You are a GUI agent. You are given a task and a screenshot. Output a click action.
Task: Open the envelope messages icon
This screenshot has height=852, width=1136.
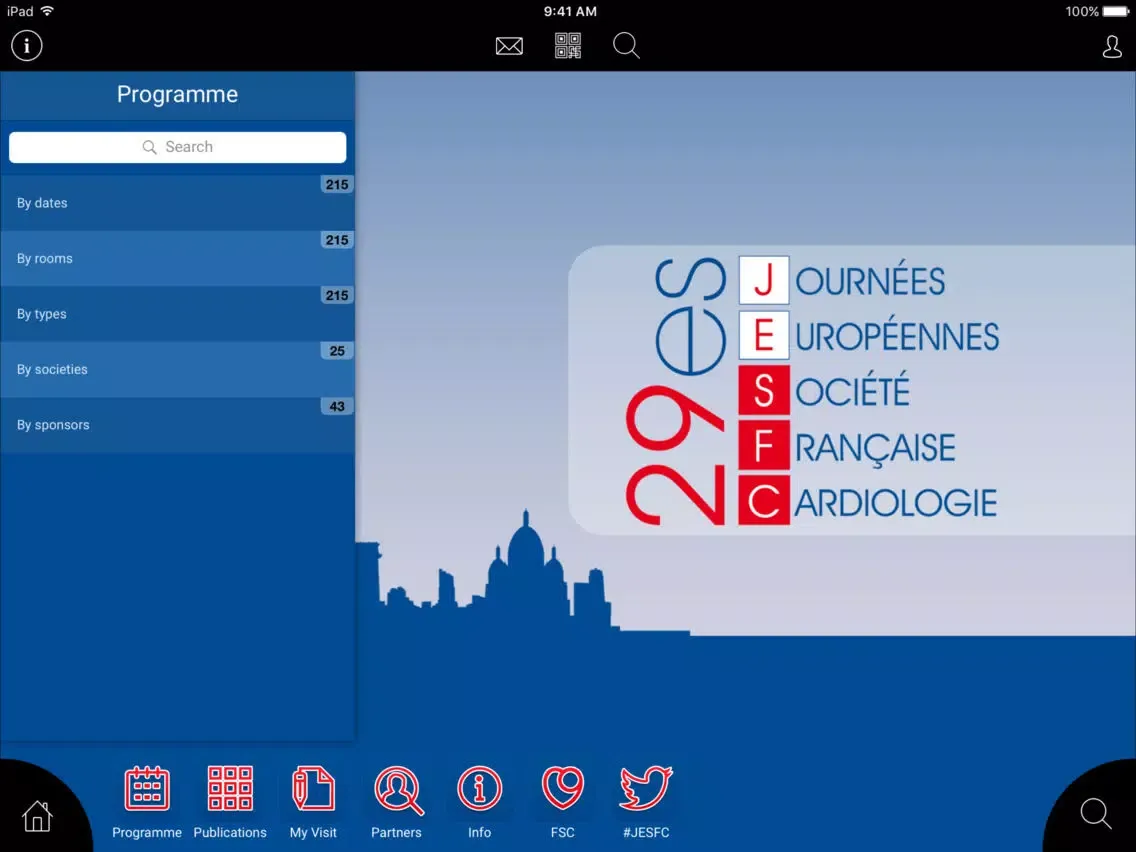coord(509,46)
